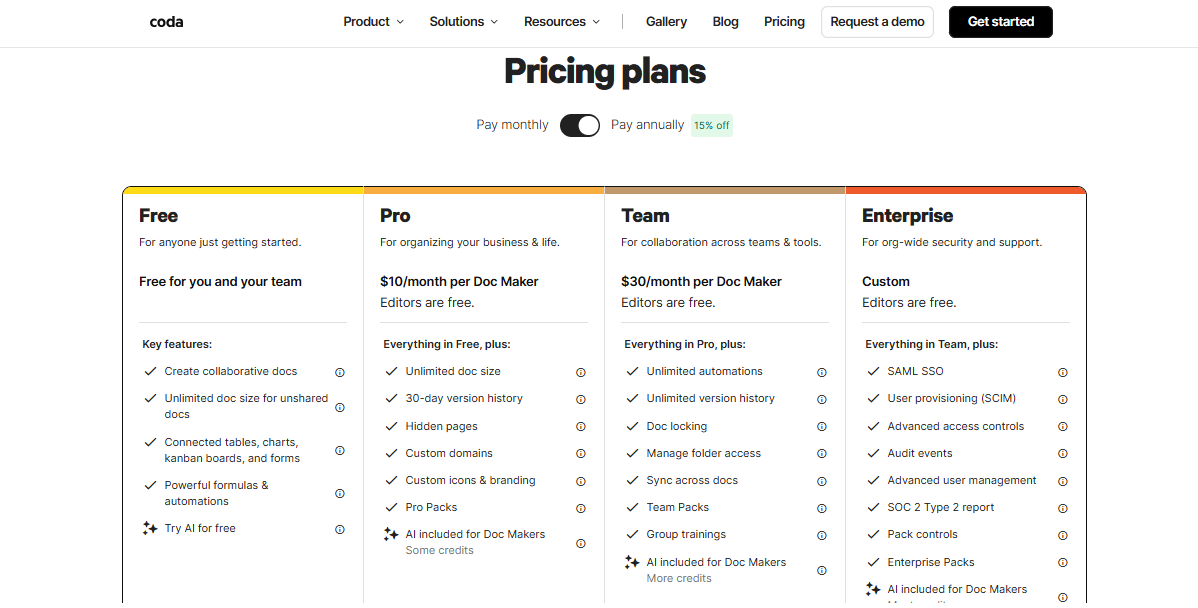Open info icon for Try AI for free
This screenshot has width=1198, height=608.
pyautogui.click(x=340, y=529)
